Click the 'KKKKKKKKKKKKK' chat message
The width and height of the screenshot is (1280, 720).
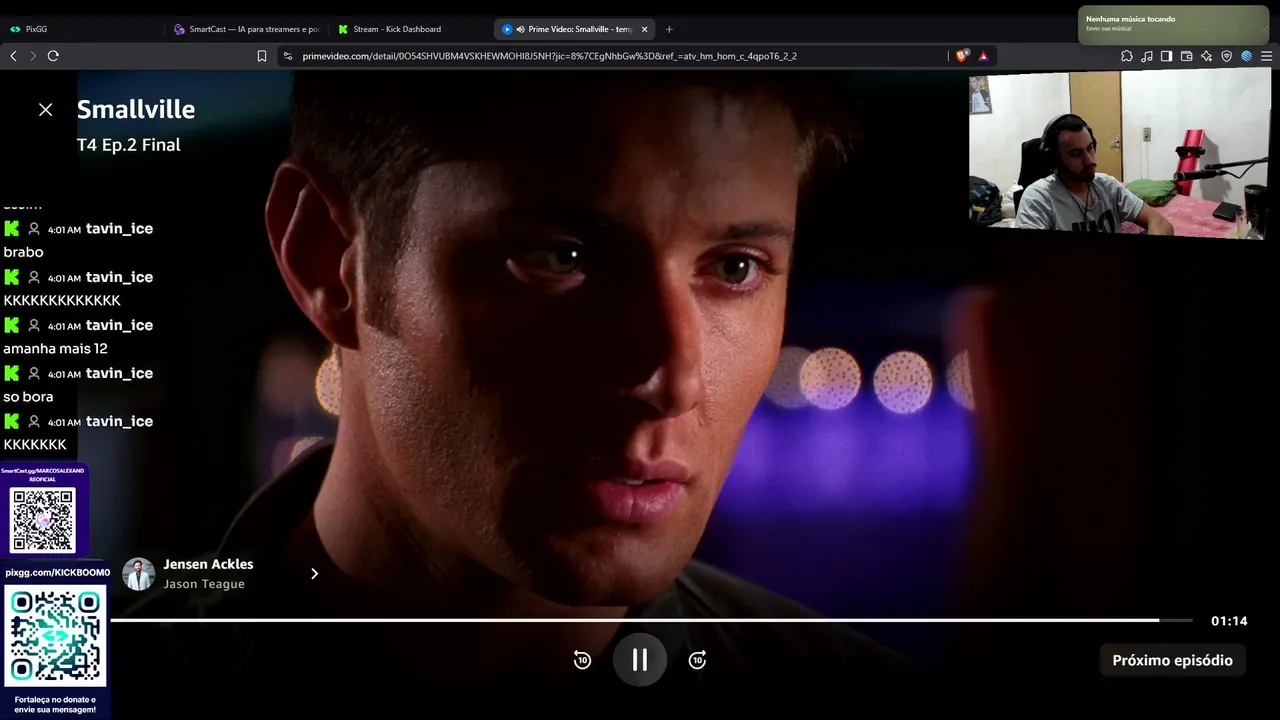coord(62,300)
